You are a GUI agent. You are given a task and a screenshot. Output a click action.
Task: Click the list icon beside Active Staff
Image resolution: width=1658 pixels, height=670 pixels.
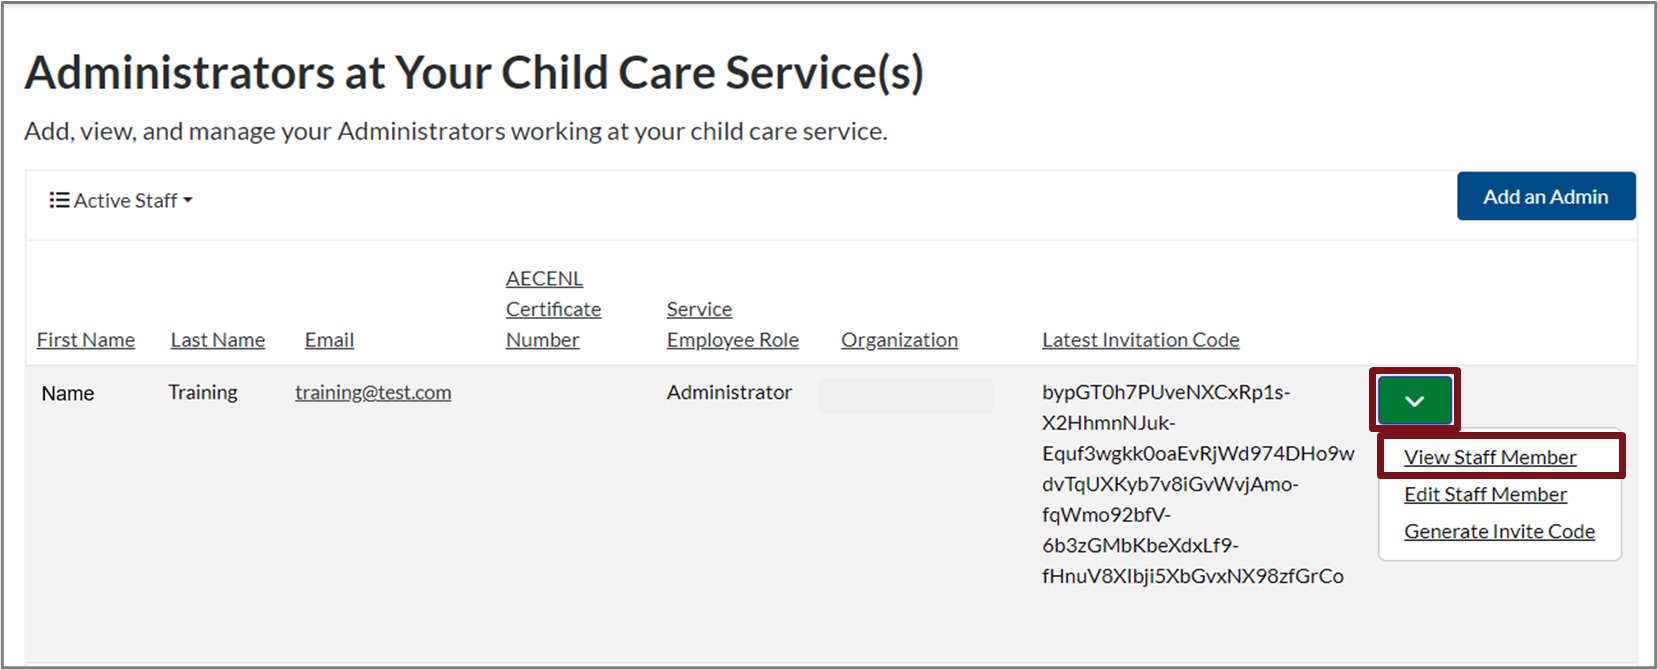click(59, 200)
